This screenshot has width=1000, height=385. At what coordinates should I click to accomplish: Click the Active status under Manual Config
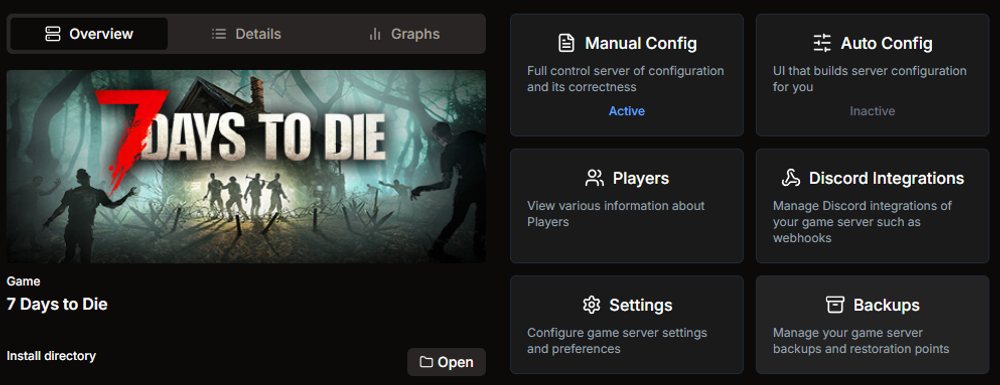pos(627,111)
